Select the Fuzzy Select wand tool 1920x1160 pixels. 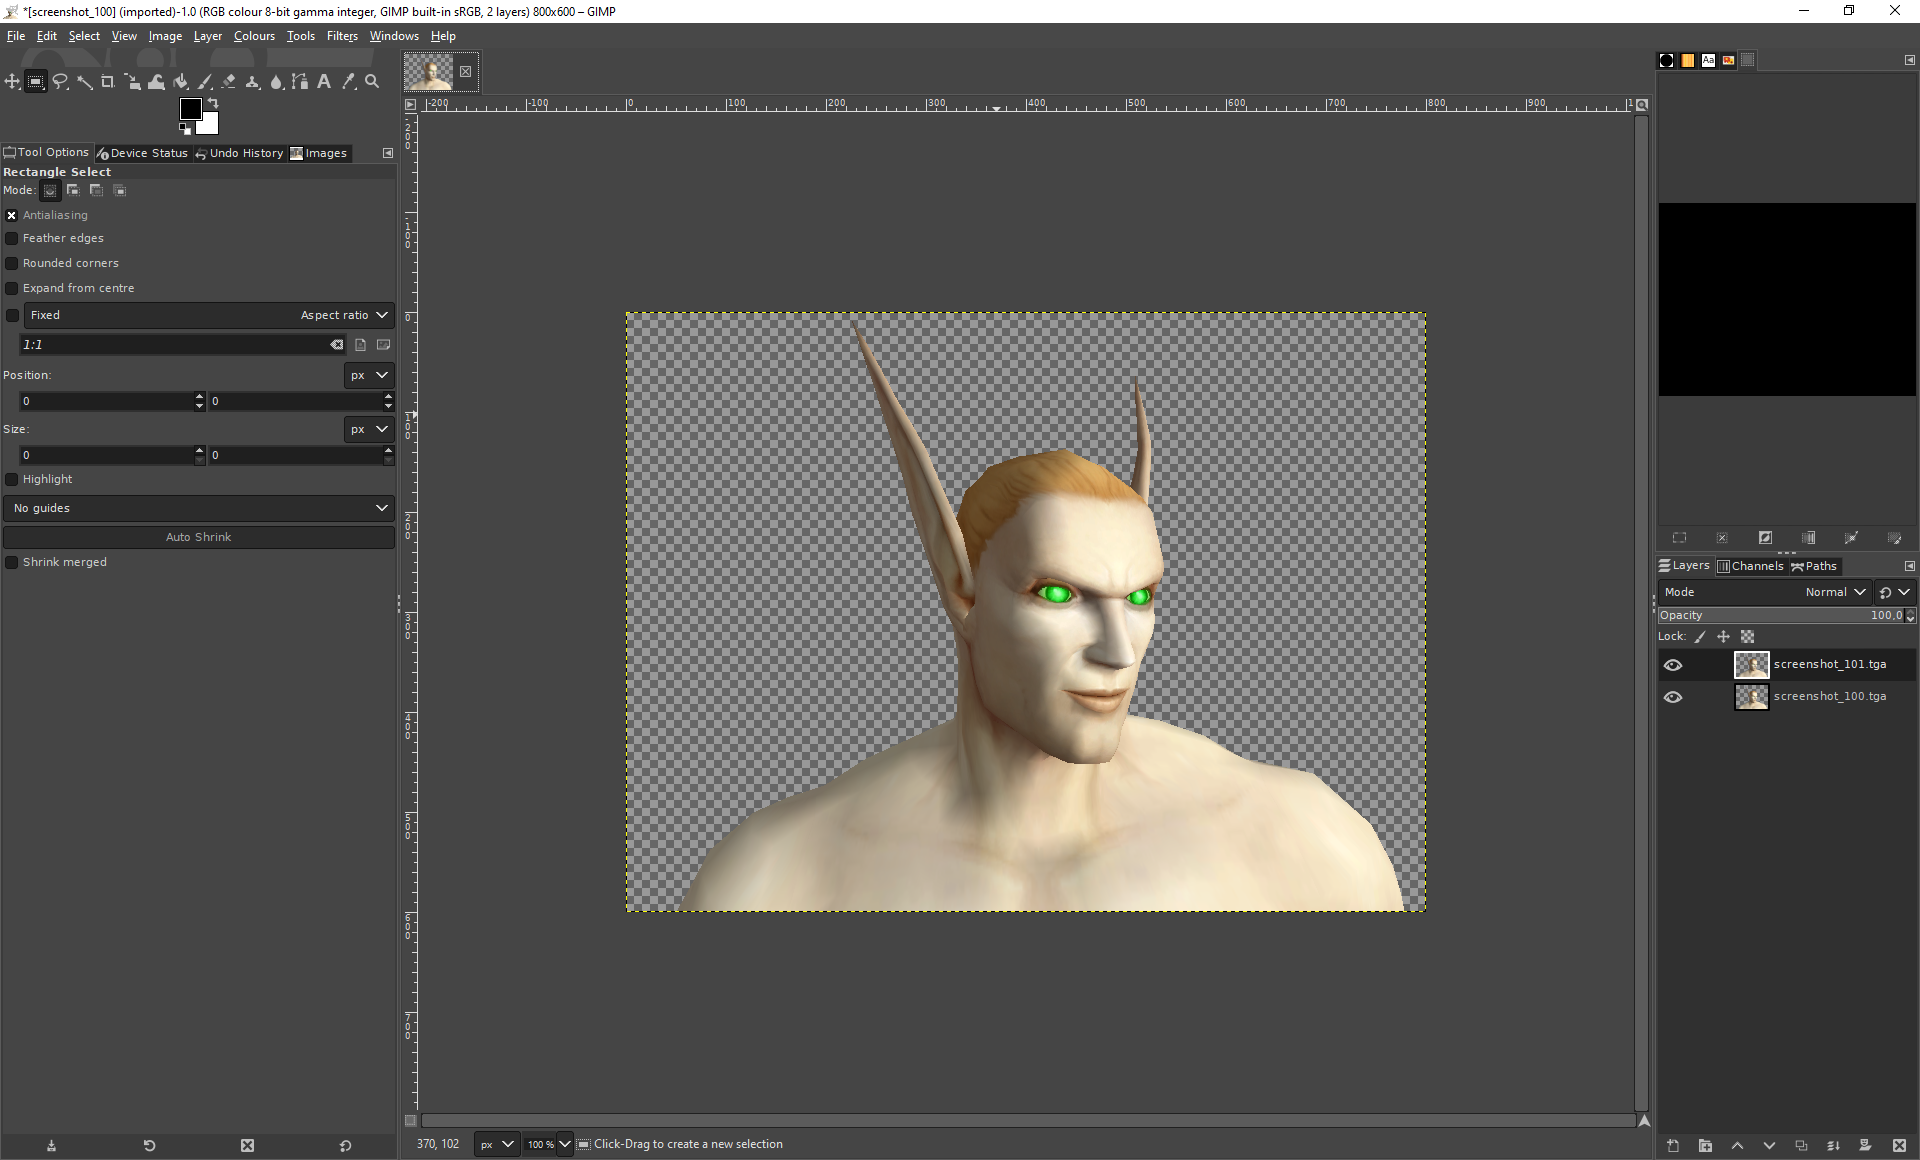tap(84, 82)
